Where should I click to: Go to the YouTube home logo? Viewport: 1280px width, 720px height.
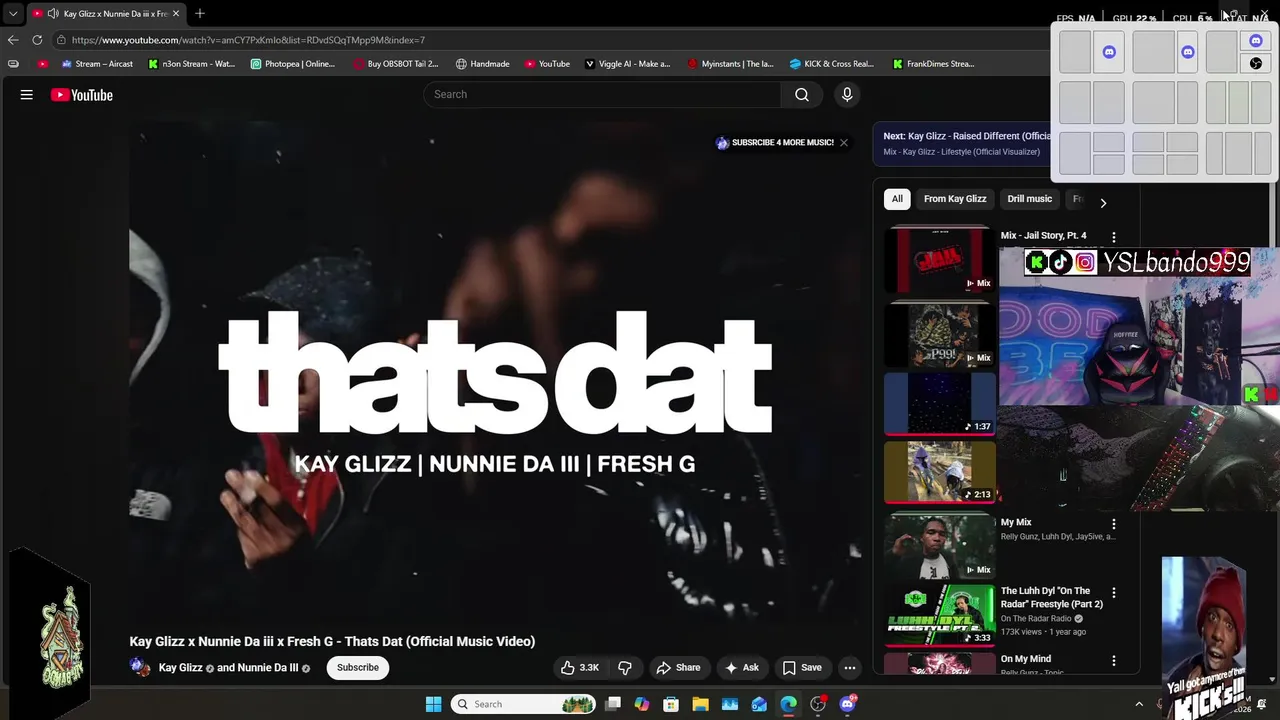pos(82,95)
